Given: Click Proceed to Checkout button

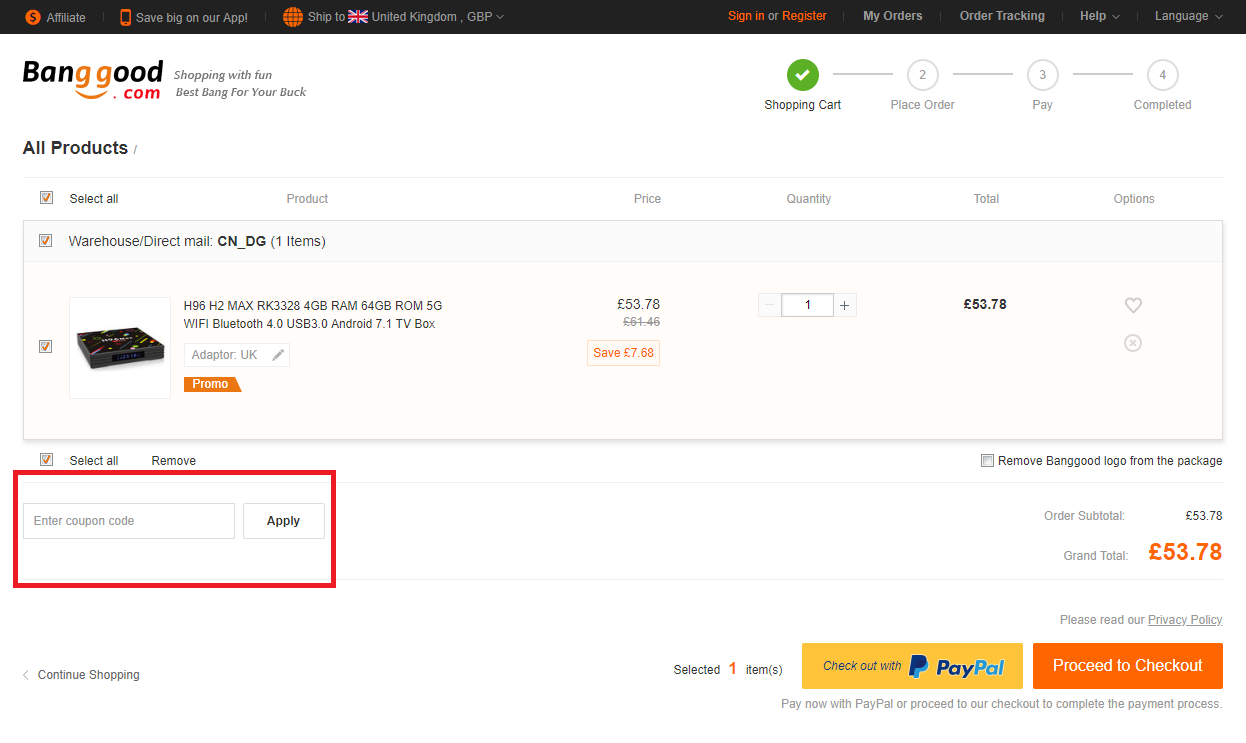Looking at the screenshot, I should [1128, 666].
